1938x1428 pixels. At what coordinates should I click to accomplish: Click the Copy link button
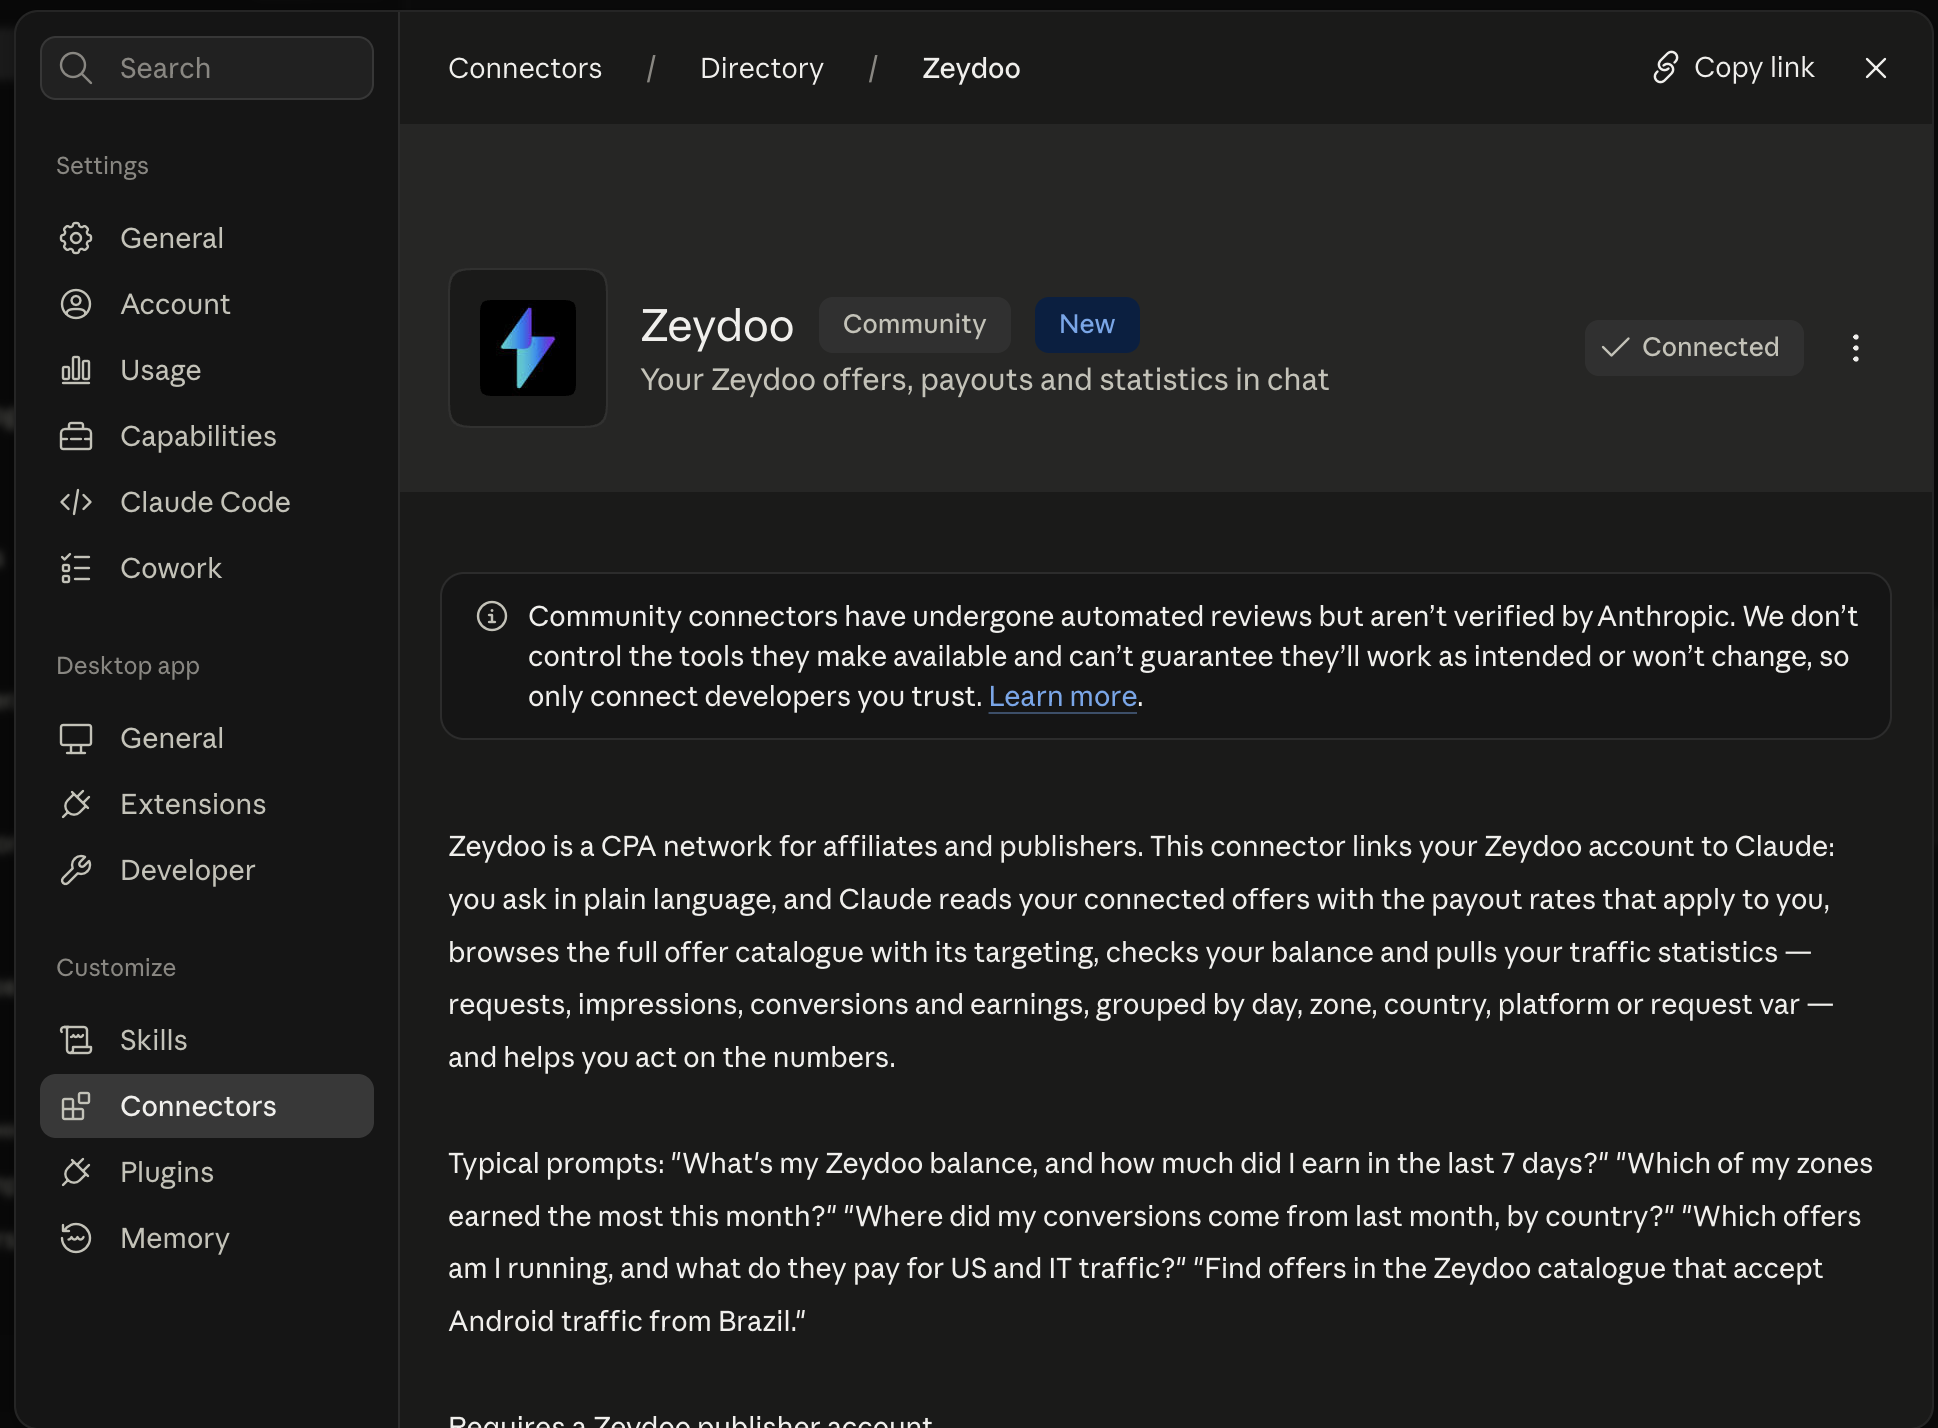pyautogui.click(x=1733, y=68)
